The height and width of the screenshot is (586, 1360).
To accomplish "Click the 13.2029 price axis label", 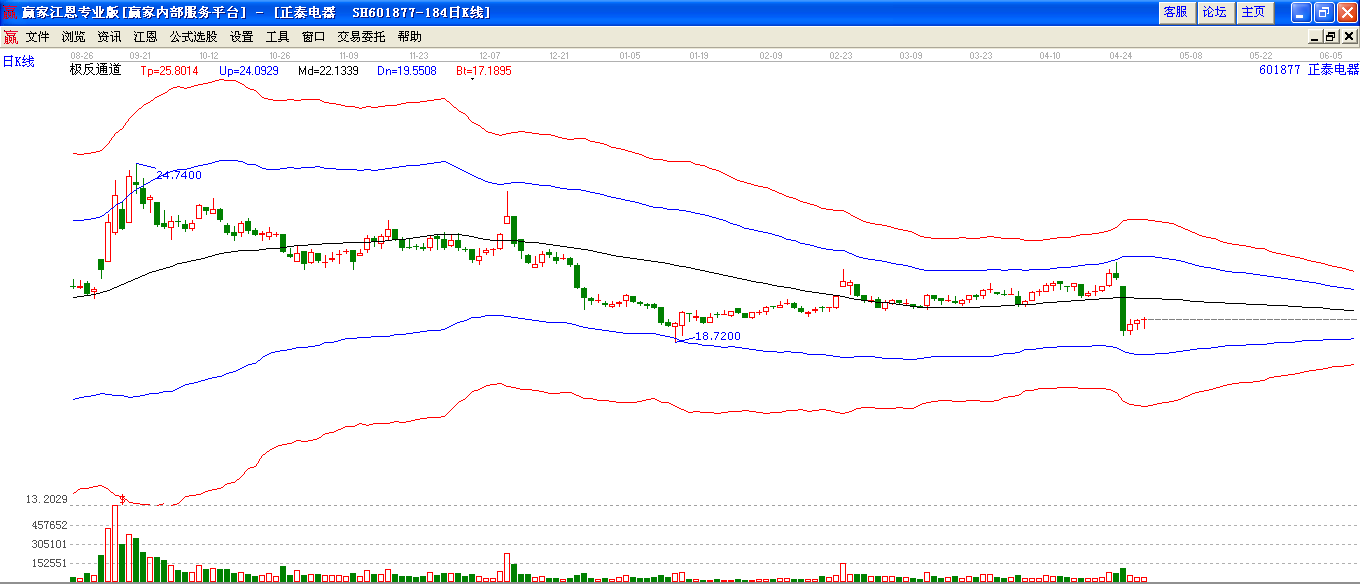I will tap(46, 499).
